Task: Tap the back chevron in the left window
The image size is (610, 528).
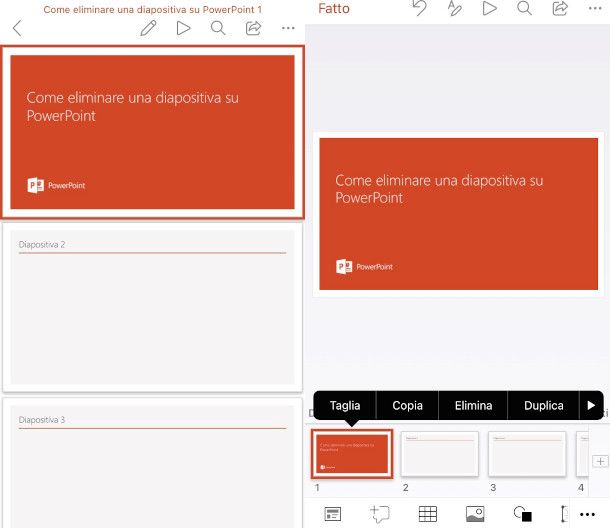Action: (x=17, y=28)
